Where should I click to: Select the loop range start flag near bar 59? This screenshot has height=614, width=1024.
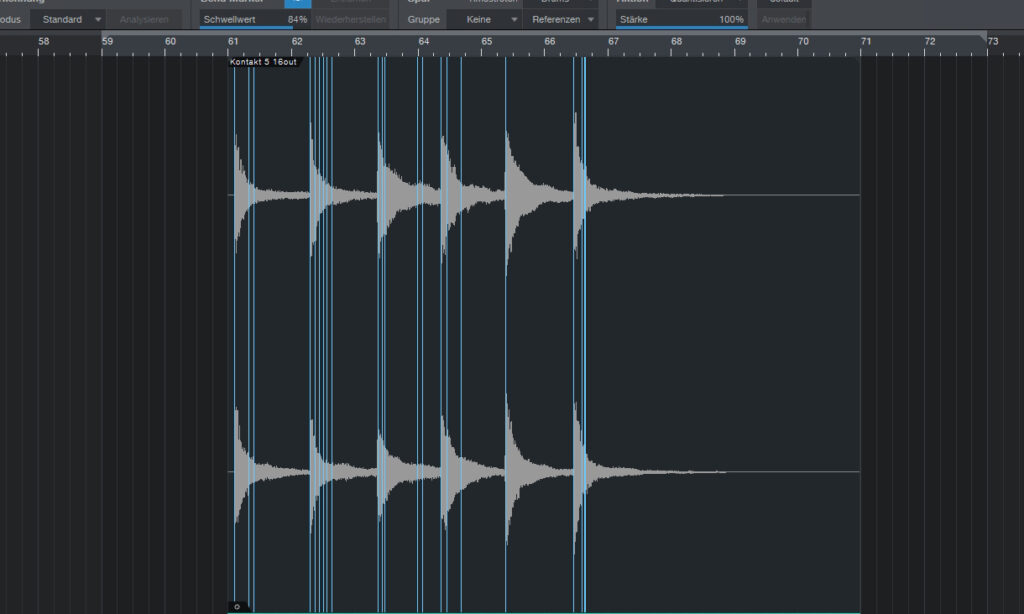pyautogui.click(x=105, y=40)
